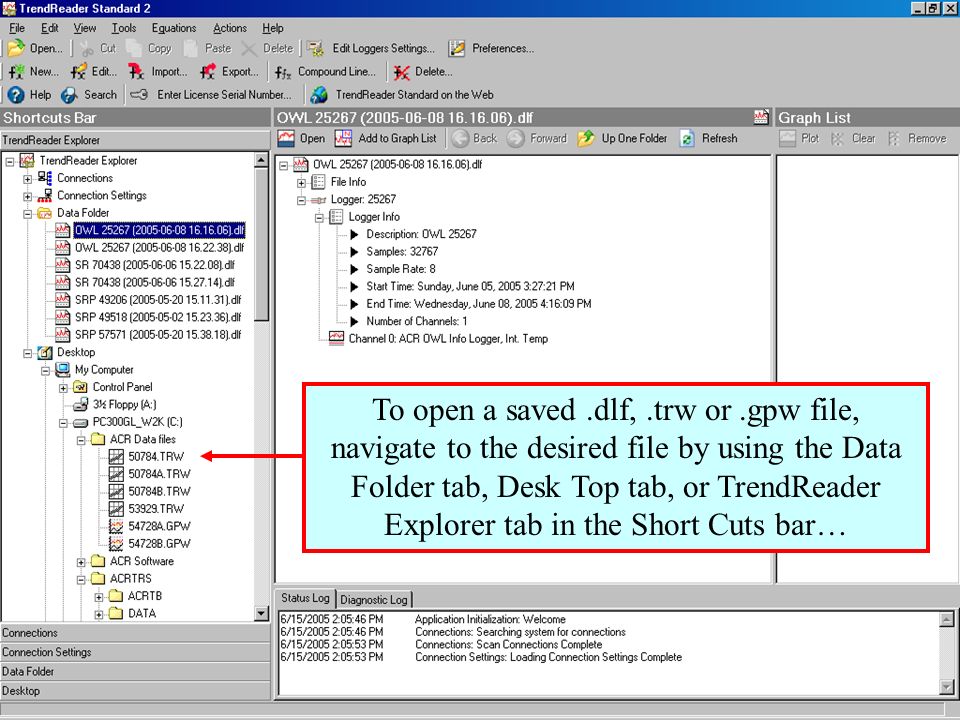Screen dimensions: 960x720
Task: Click the status log scrollbar down arrow
Action: pos(947,686)
